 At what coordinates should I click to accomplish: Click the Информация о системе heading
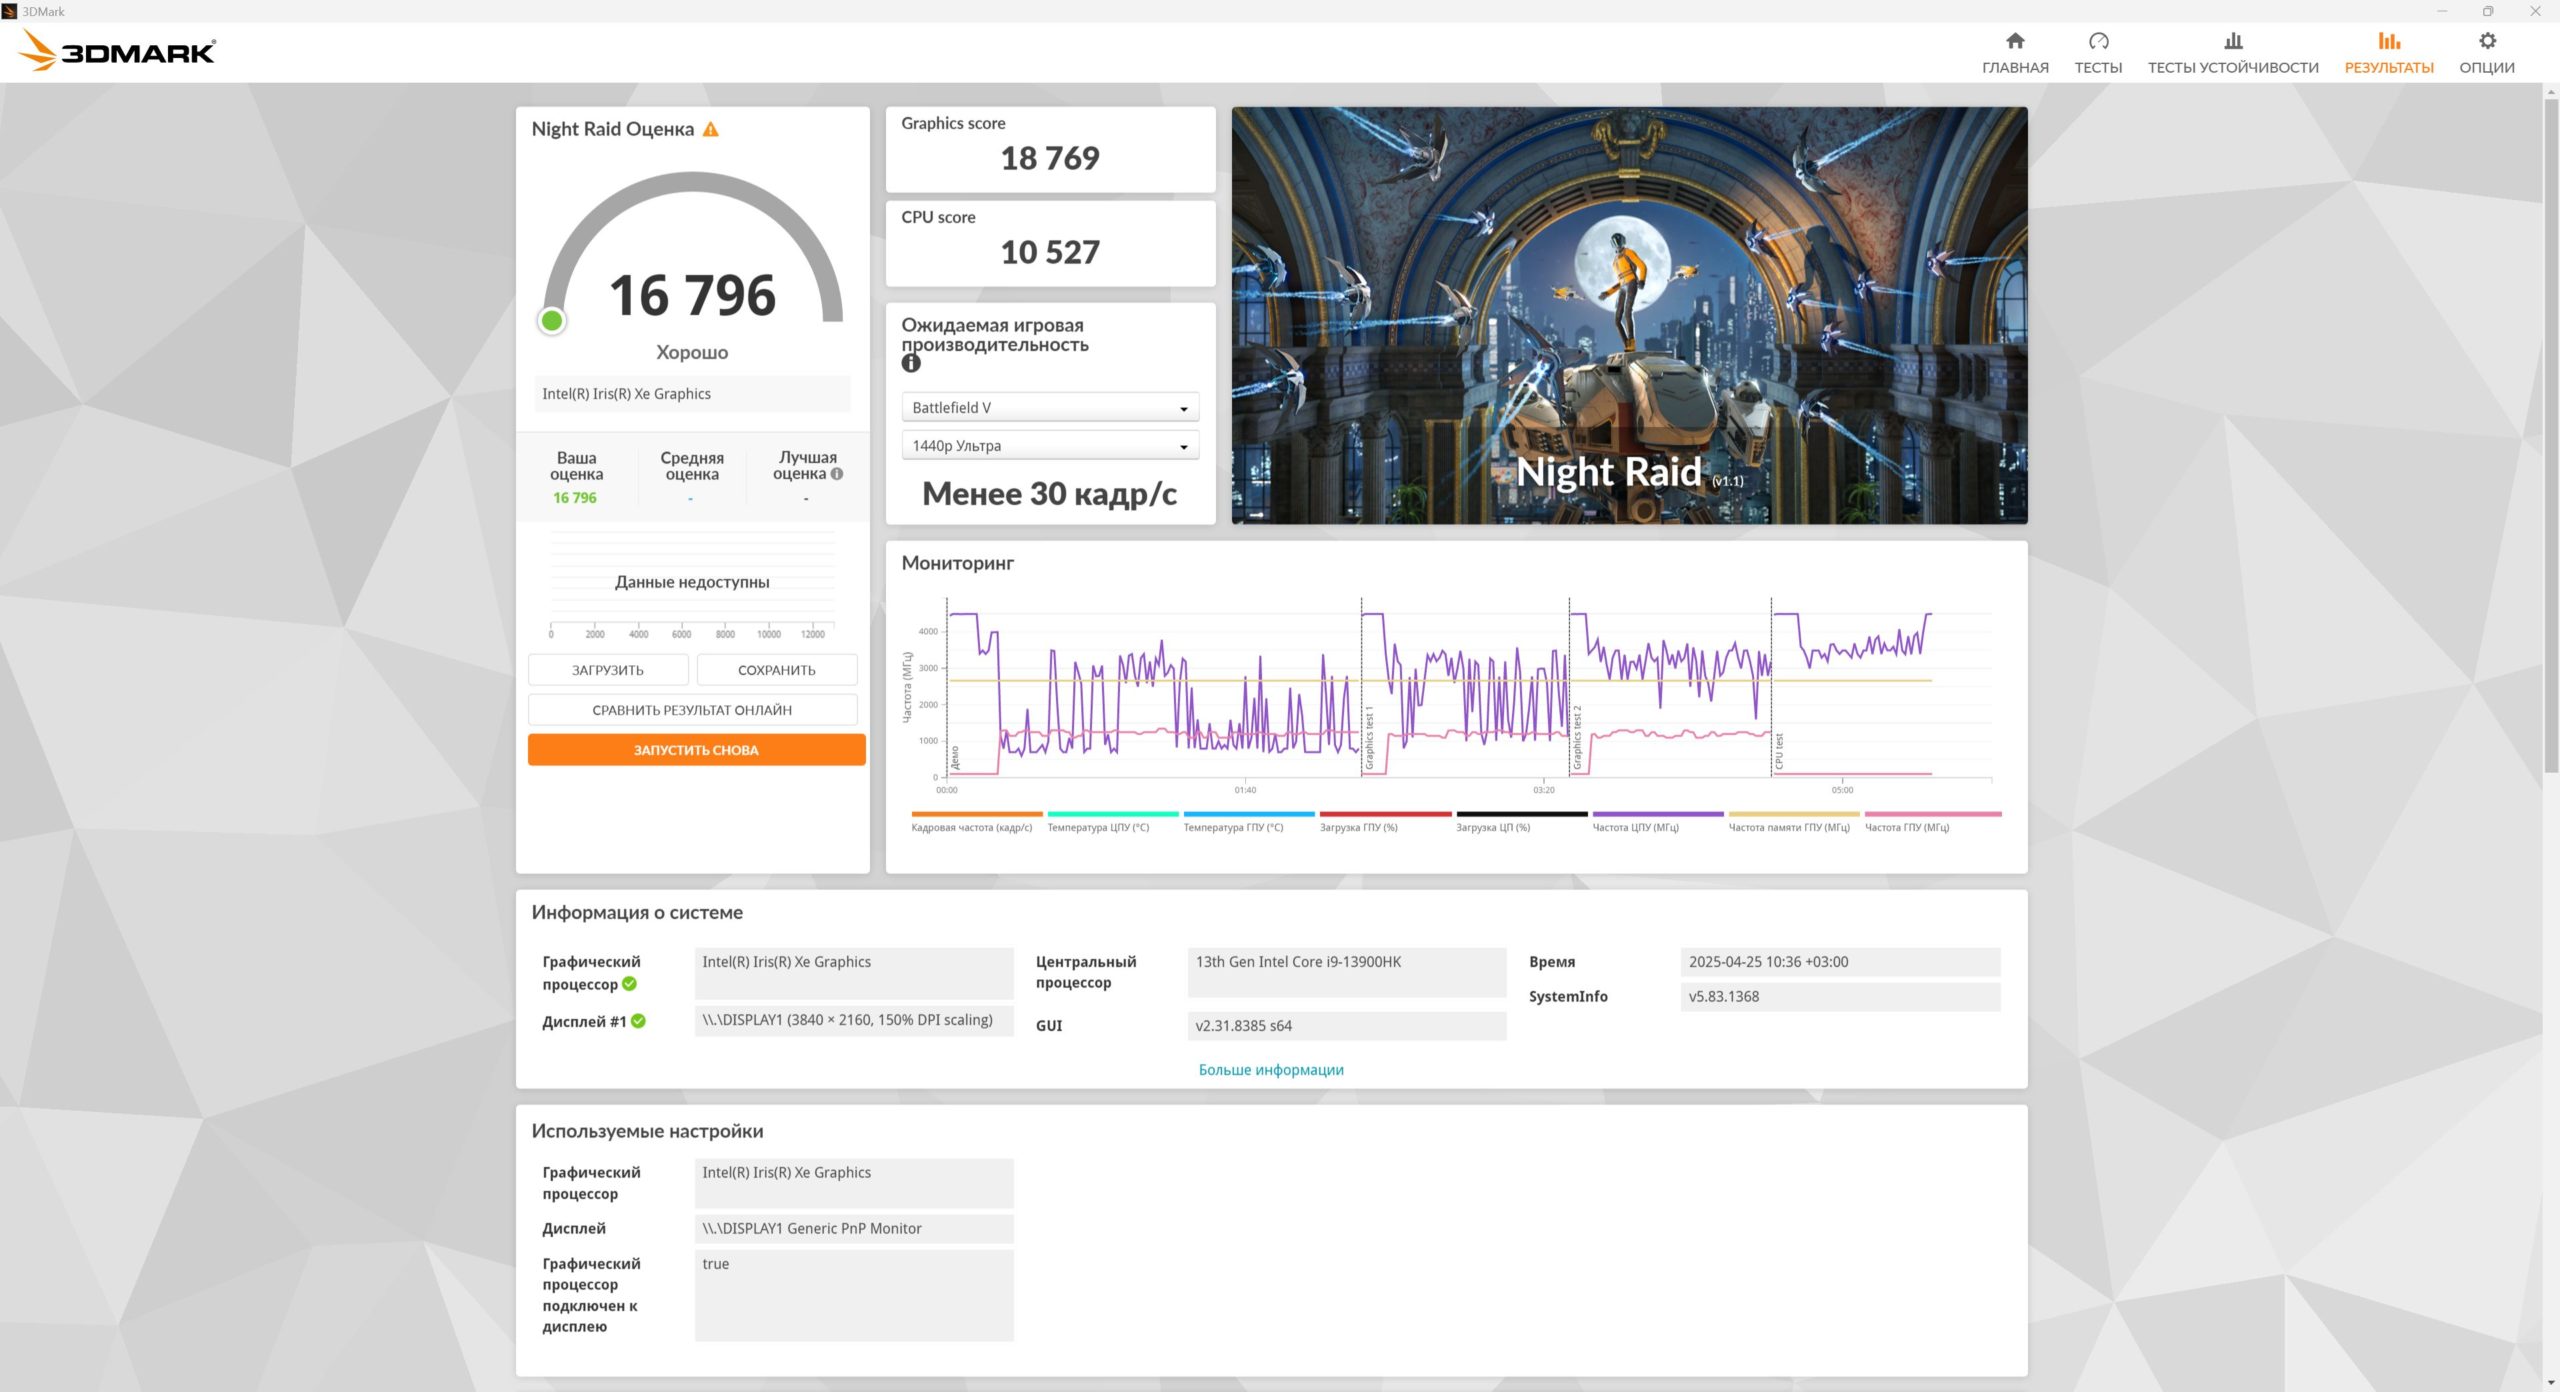(x=637, y=913)
